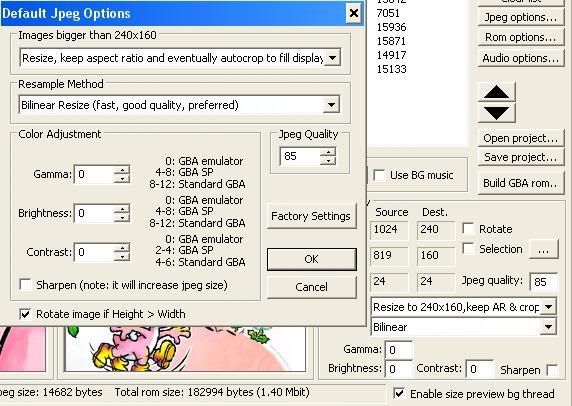Increase Jpeg Quality with the spinner up arrow
The height and width of the screenshot is (406, 572).
(328, 152)
